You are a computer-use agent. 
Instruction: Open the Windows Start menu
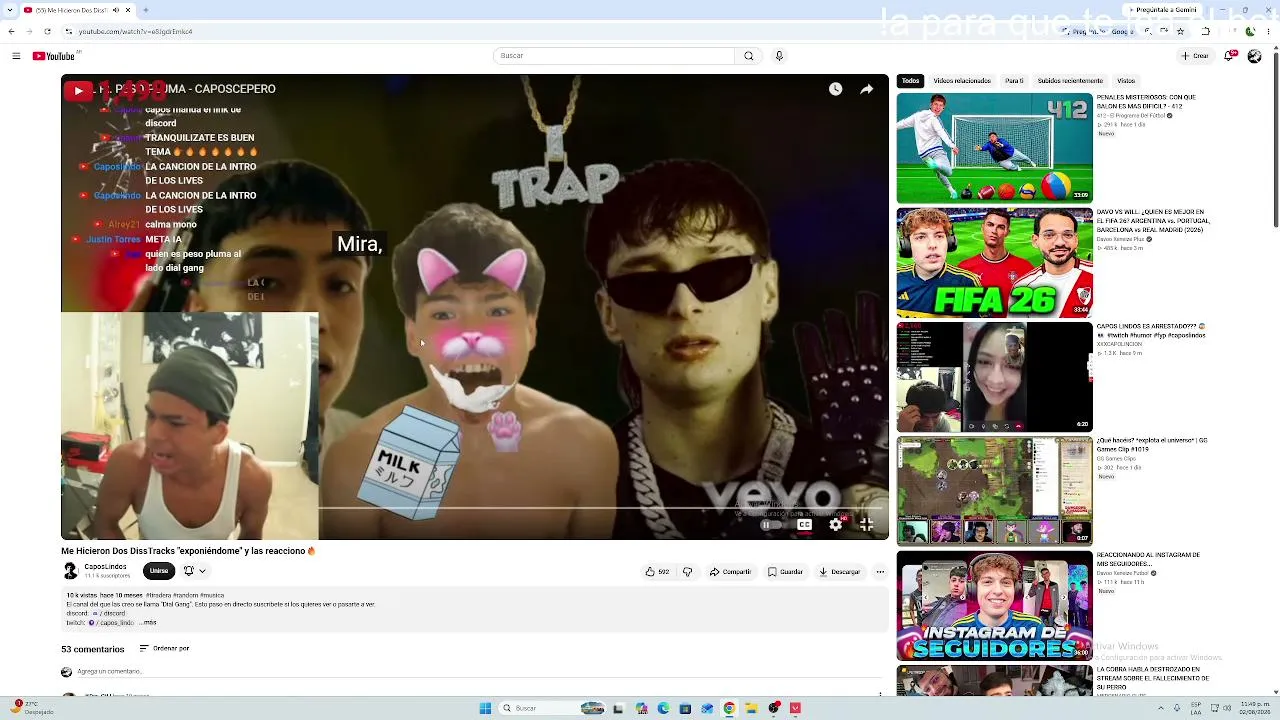tap(485, 708)
